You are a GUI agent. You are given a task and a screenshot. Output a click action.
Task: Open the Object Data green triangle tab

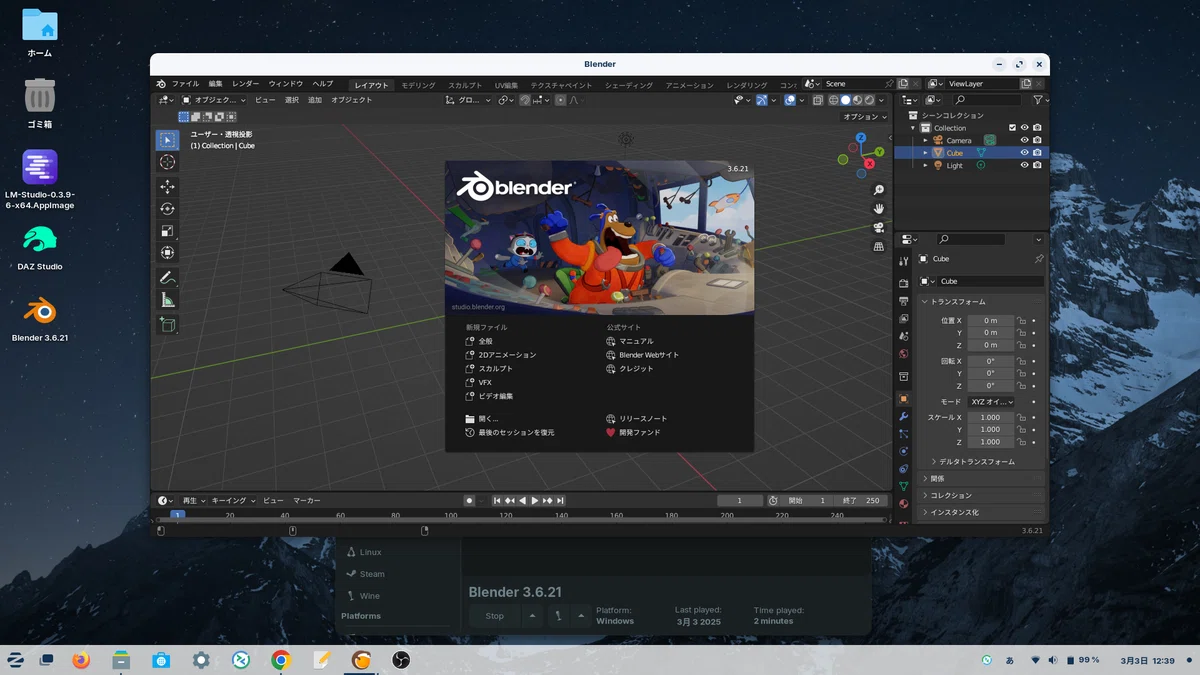pyautogui.click(x=904, y=486)
